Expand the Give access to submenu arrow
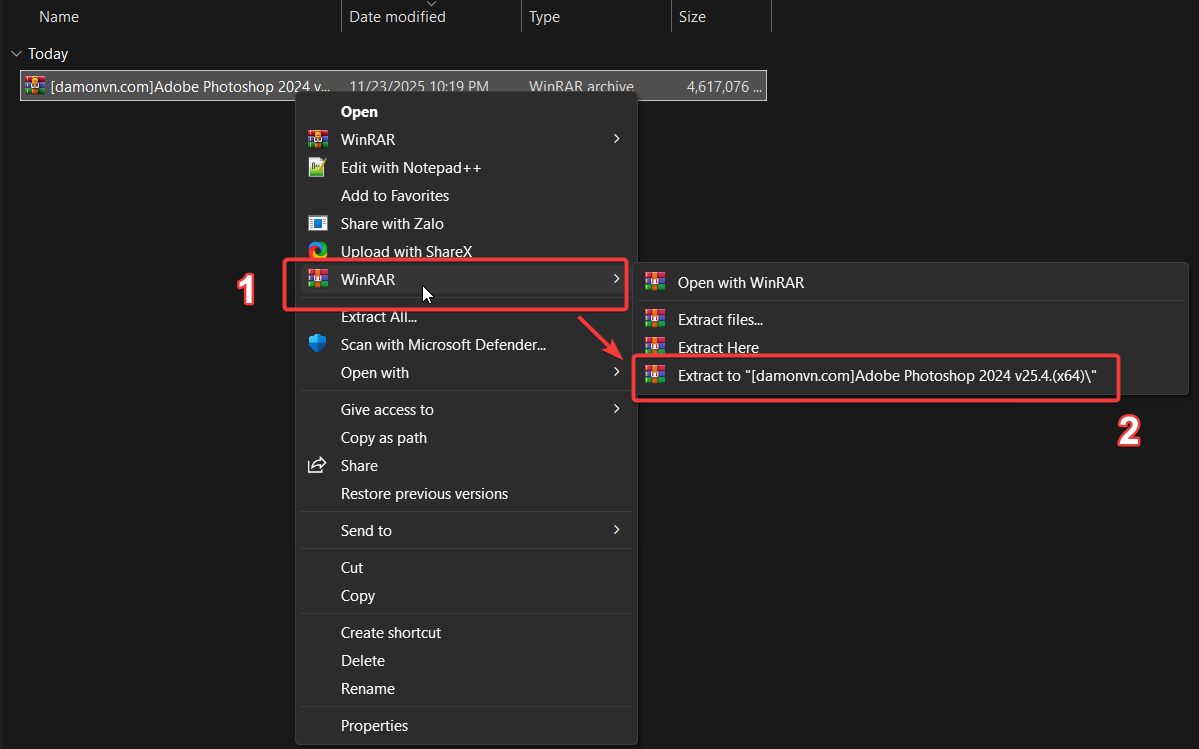The height and width of the screenshot is (749, 1199). pos(616,408)
